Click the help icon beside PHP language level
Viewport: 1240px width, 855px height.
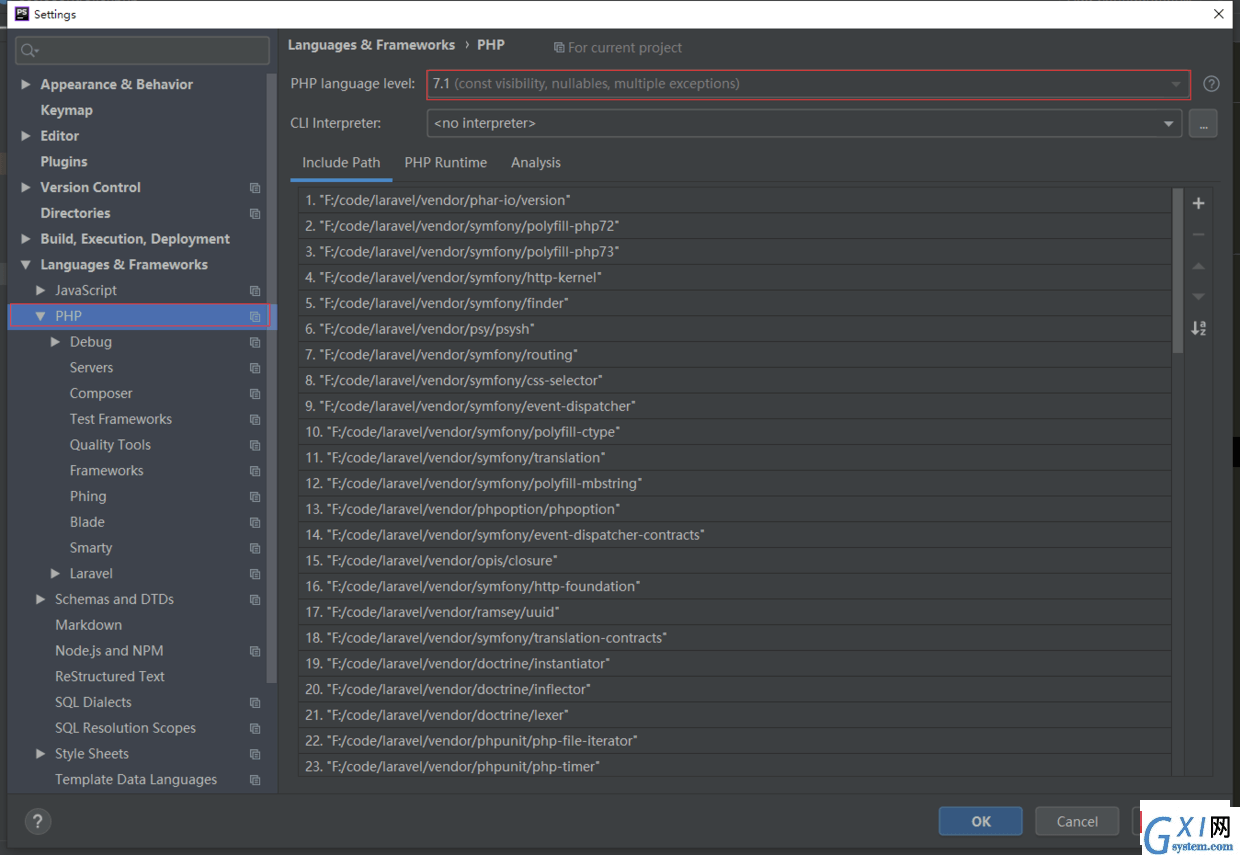coord(1211,84)
